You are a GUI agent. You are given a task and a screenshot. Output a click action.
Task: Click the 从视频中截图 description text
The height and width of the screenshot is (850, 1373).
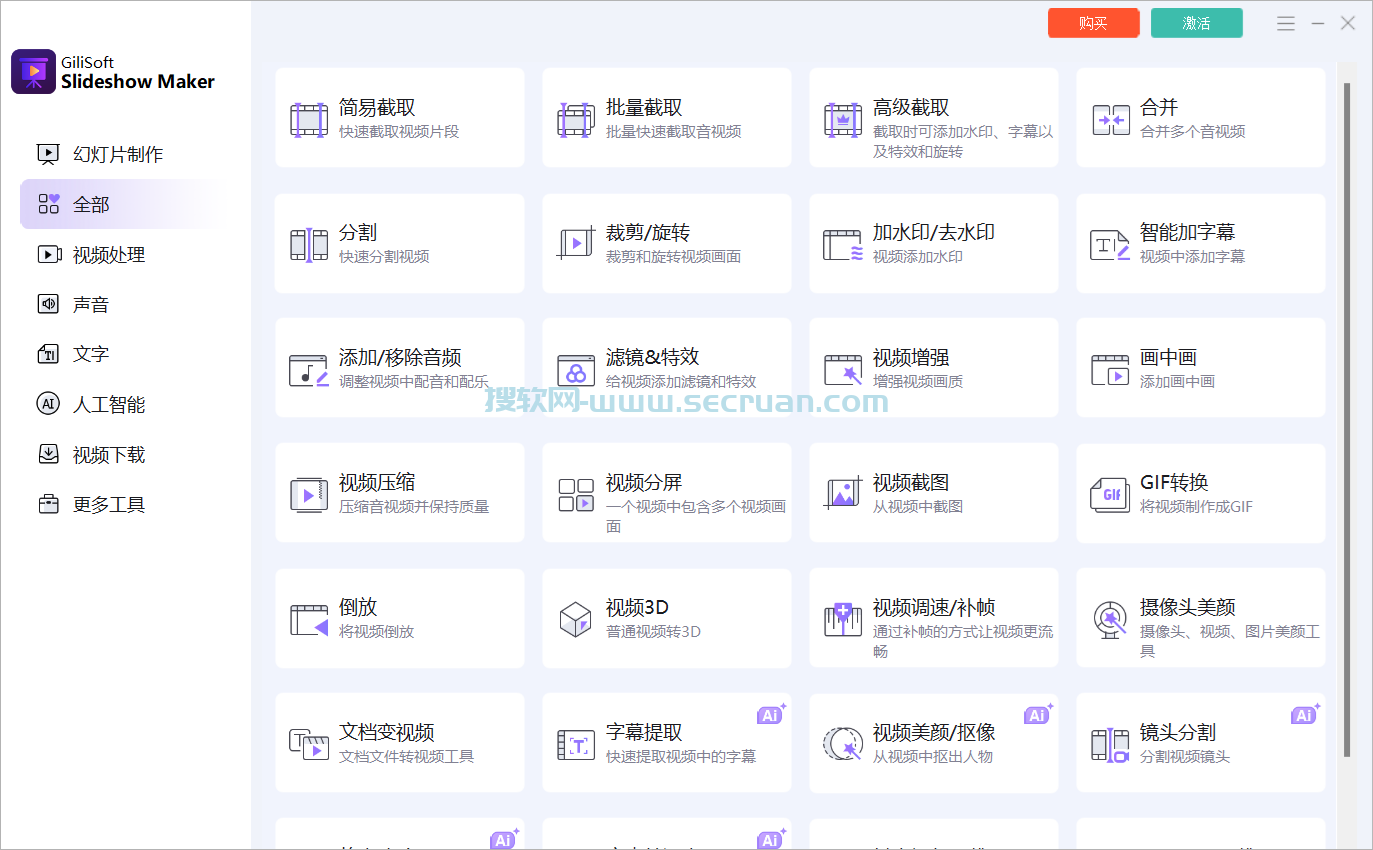click(x=918, y=506)
